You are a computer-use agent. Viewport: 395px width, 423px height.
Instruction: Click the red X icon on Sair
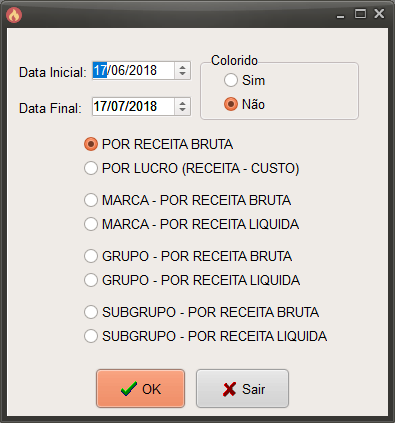point(229,389)
